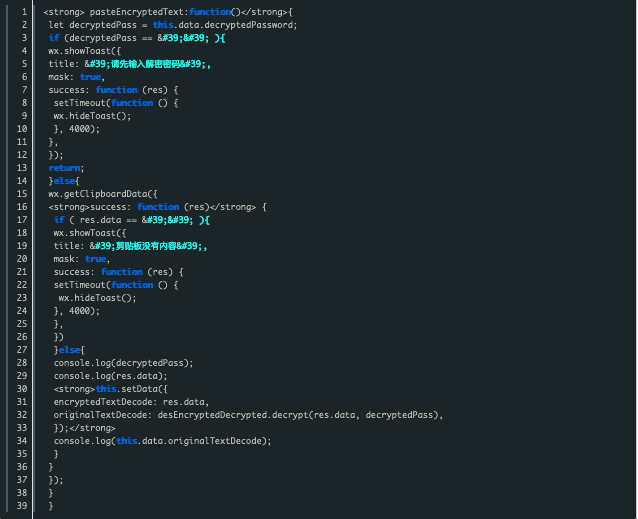Click '}, 4000);' on line 10
The image size is (638, 519).
click(77, 129)
